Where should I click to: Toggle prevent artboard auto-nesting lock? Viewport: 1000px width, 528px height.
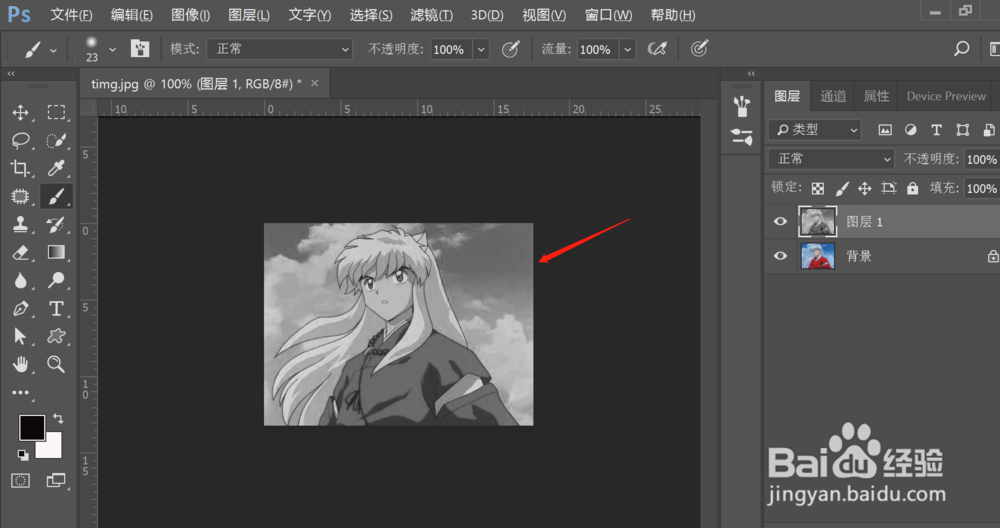coord(888,188)
